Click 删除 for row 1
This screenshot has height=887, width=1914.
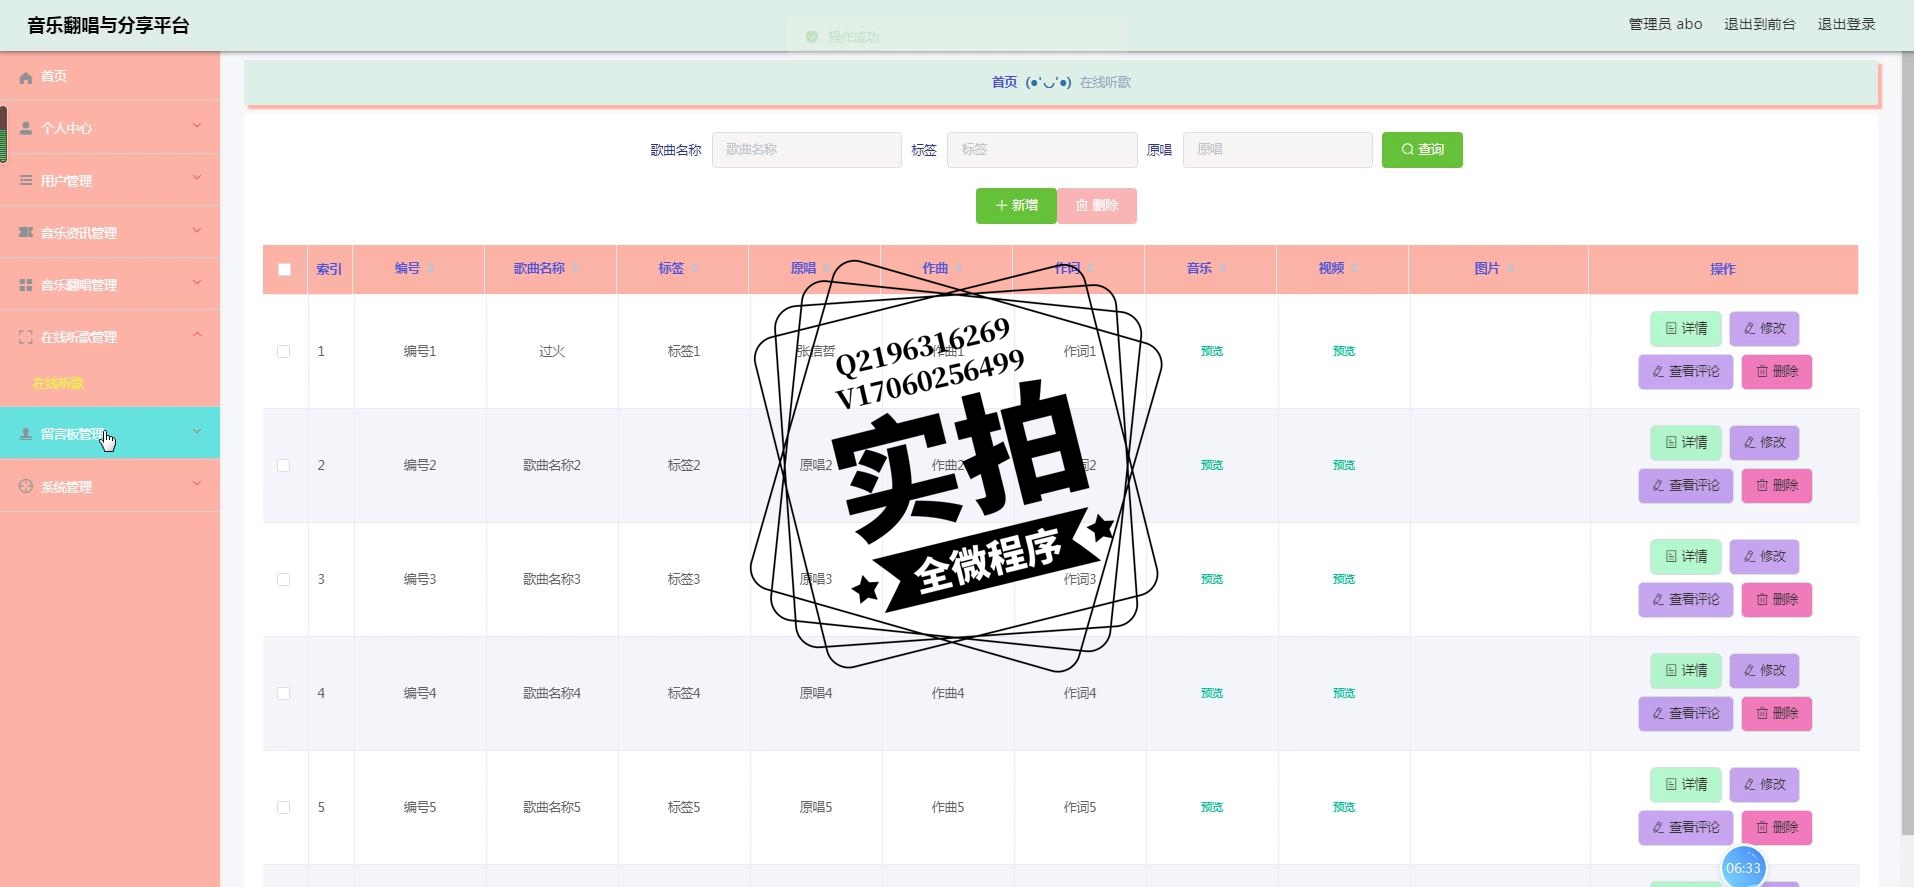[x=1777, y=372]
